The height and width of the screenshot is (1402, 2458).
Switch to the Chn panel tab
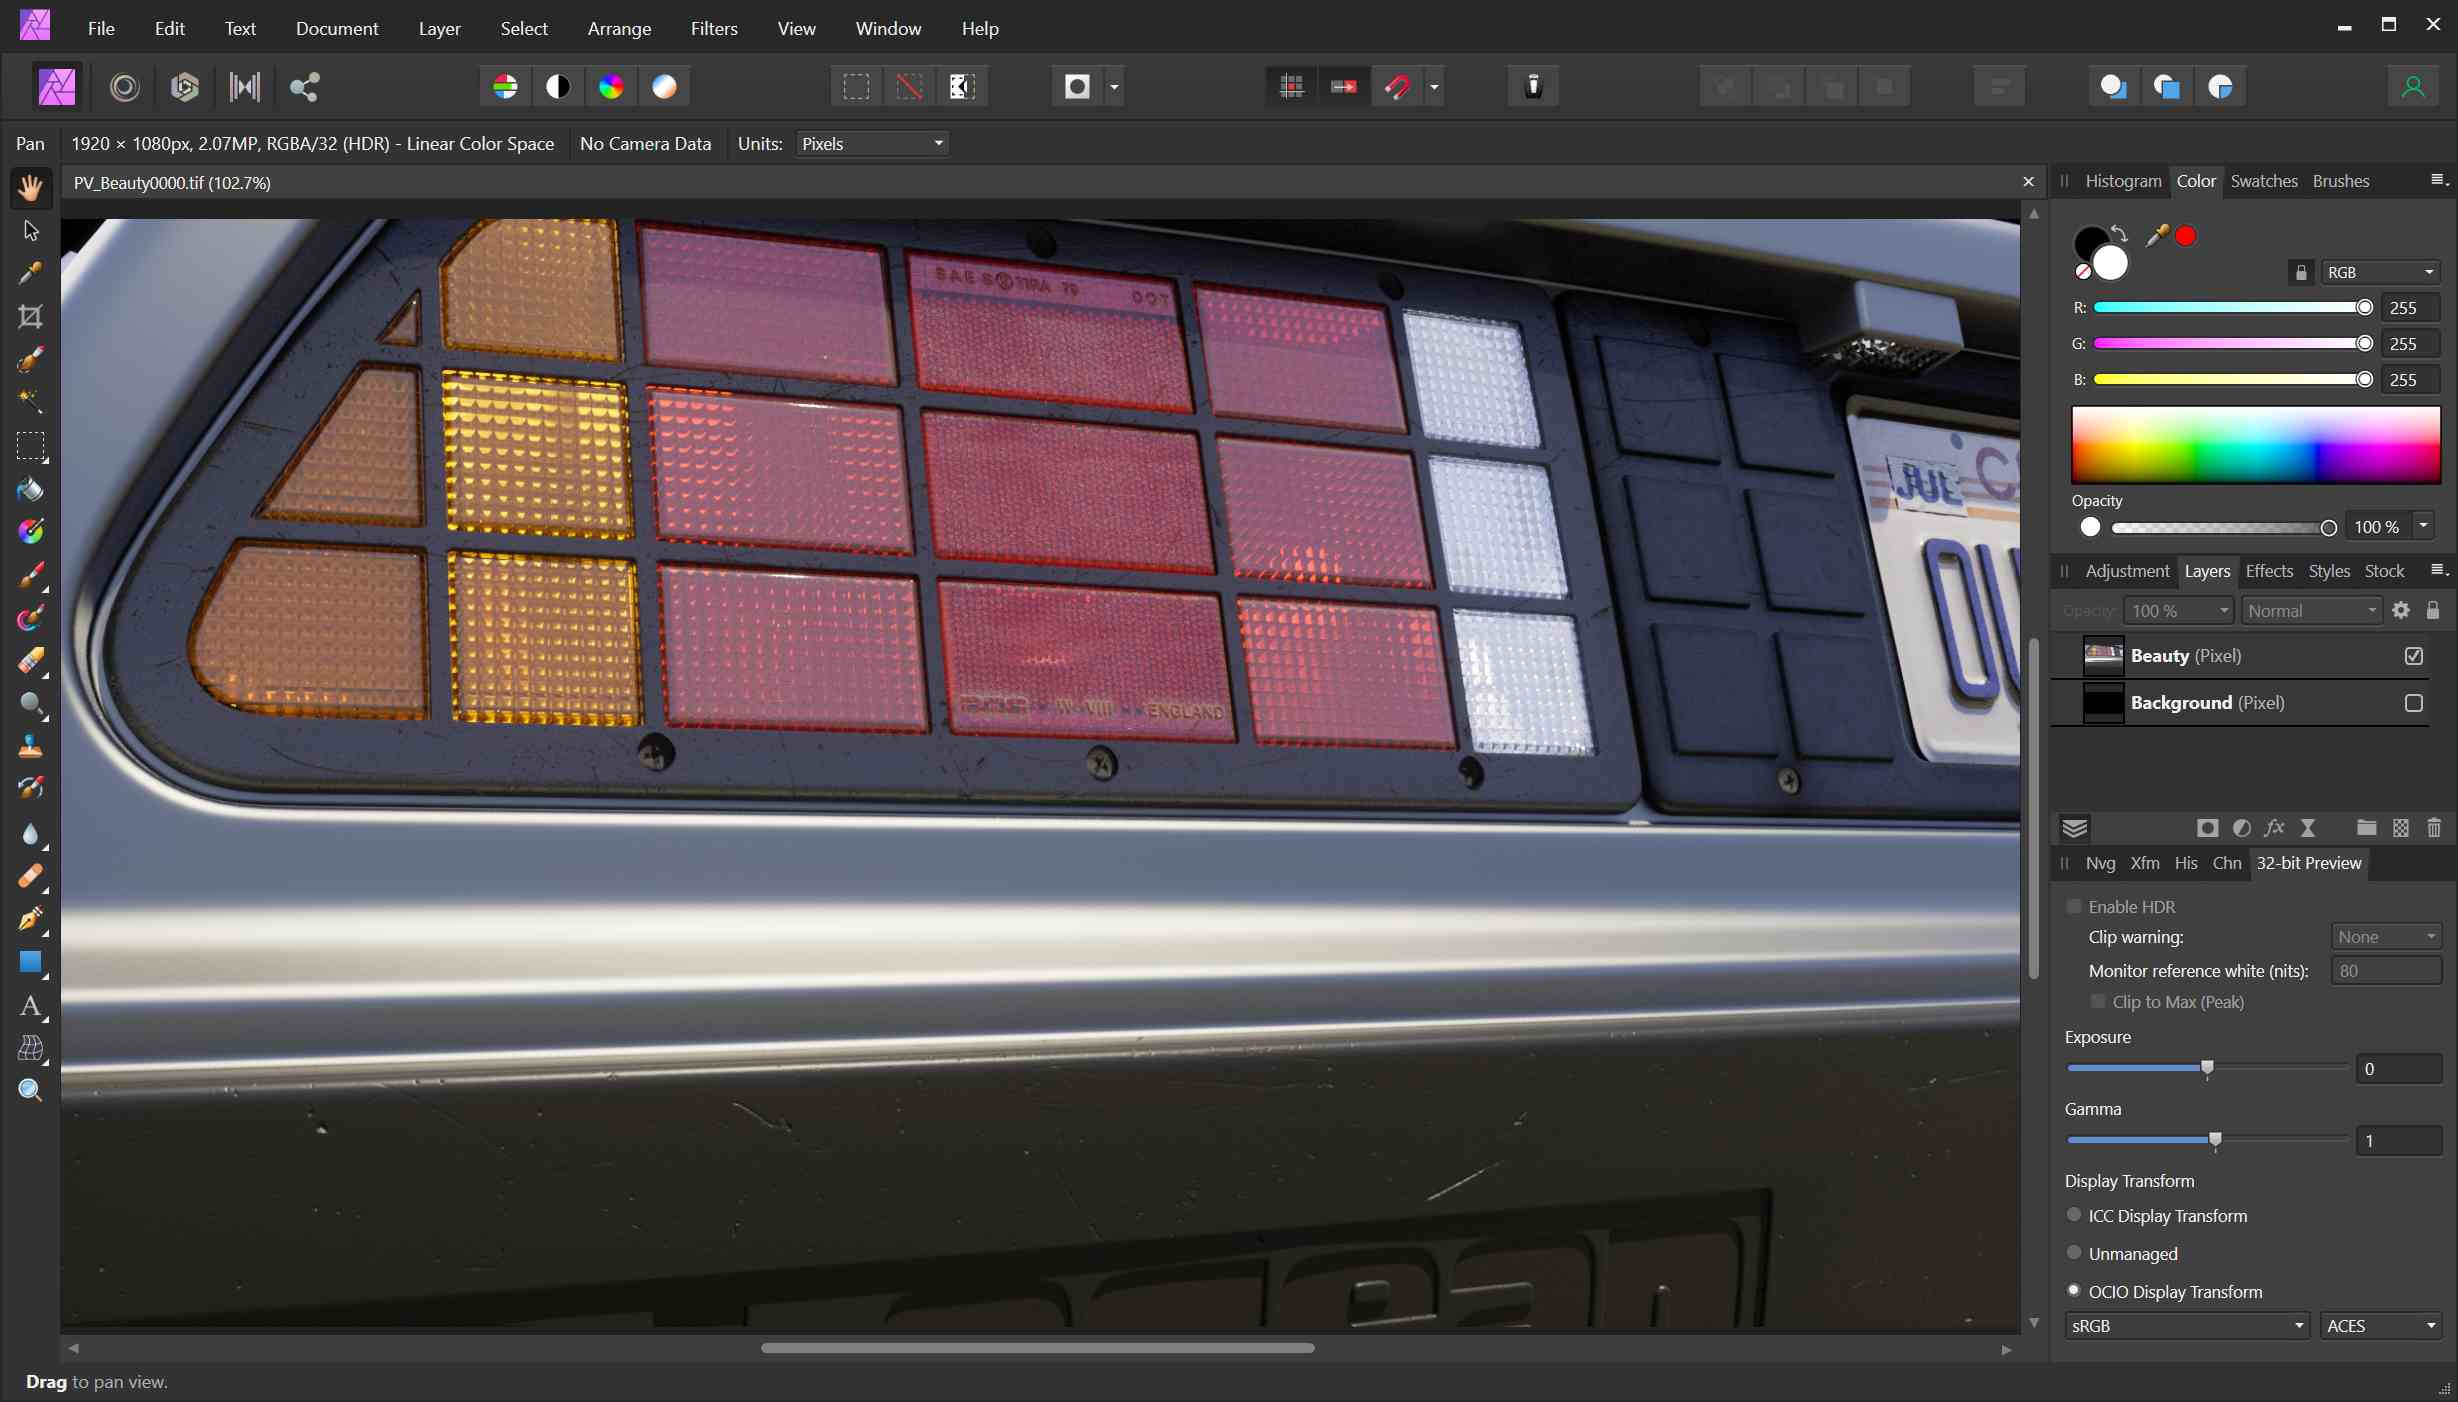pos(2227,863)
